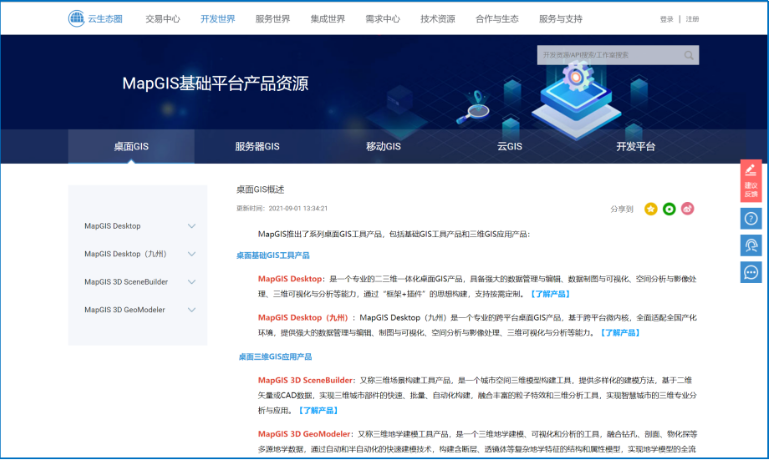This screenshot has width=771, height=462.
Task: Click the 更新时间 2021-09-01 timestamp
Action: click(x=282, y=208)
